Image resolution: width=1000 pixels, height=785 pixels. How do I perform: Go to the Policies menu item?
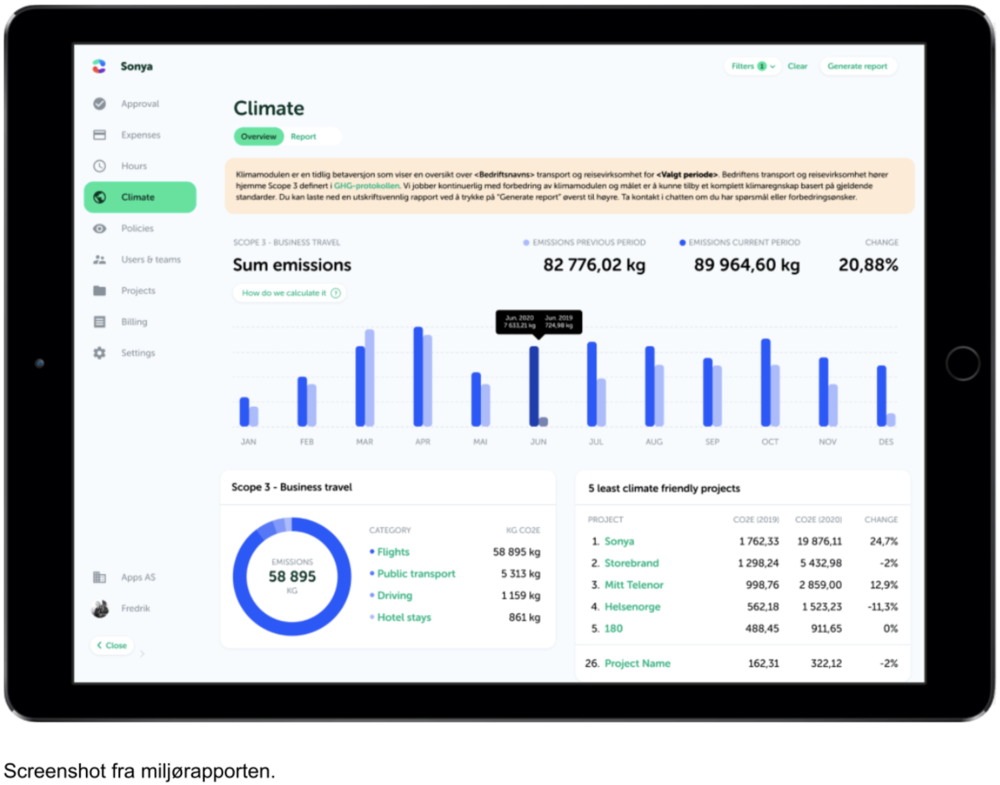coord(140,228)
